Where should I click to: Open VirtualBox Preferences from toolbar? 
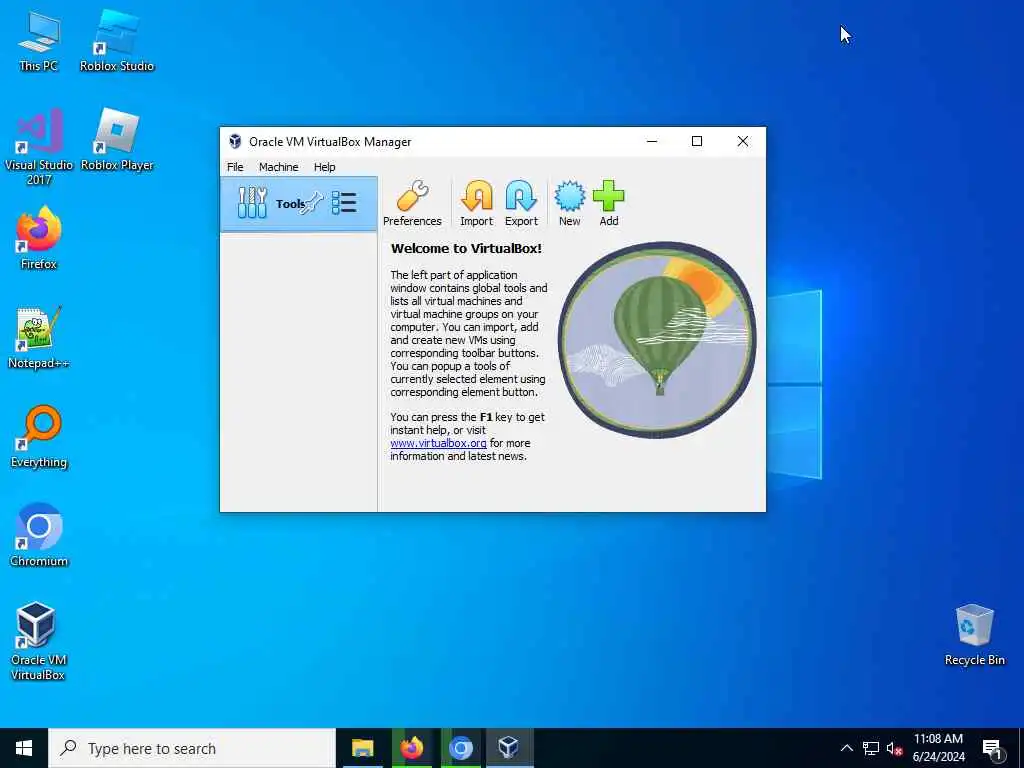point(412,204)
